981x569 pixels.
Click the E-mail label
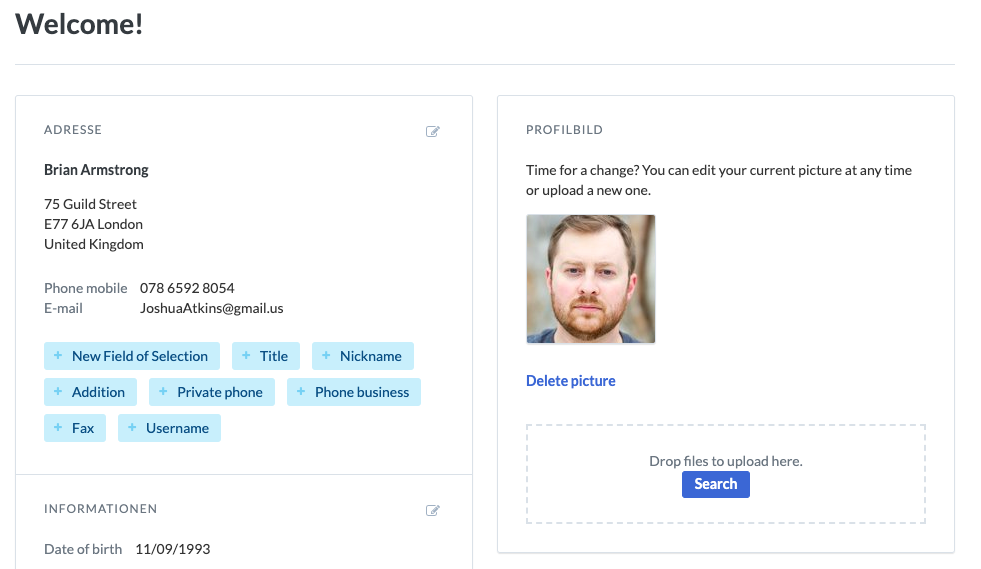(63, 308)
